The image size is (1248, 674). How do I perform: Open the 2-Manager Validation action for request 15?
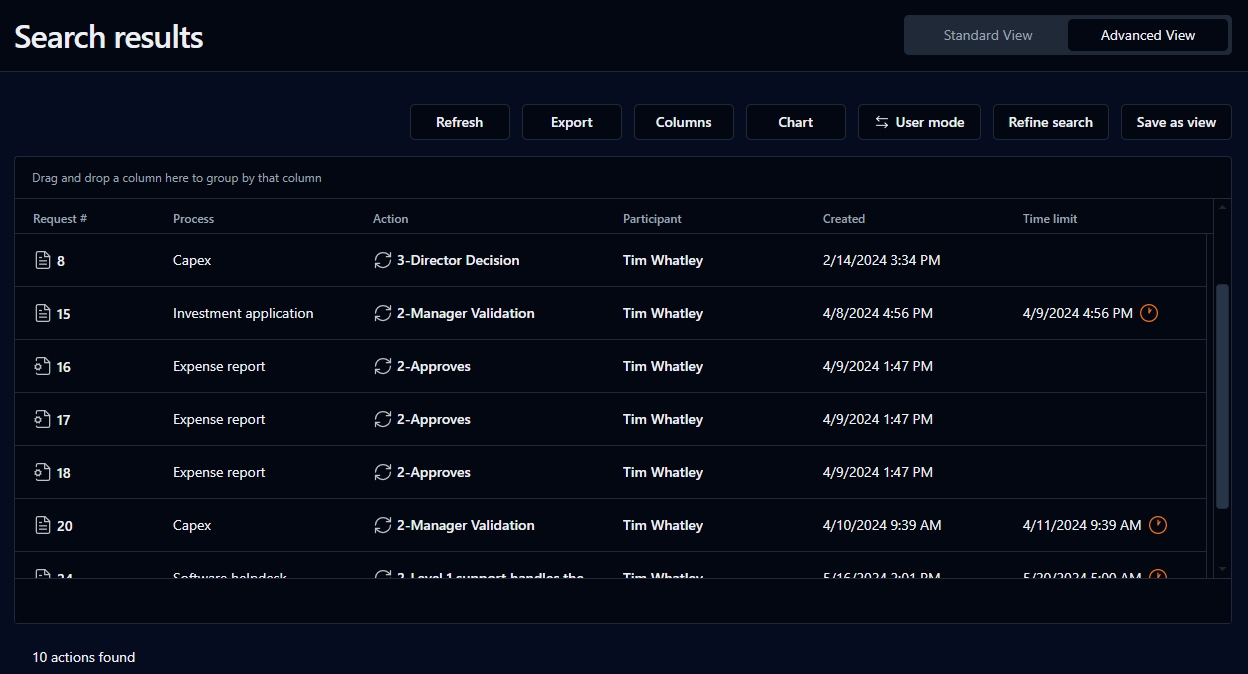pos(465,314)
